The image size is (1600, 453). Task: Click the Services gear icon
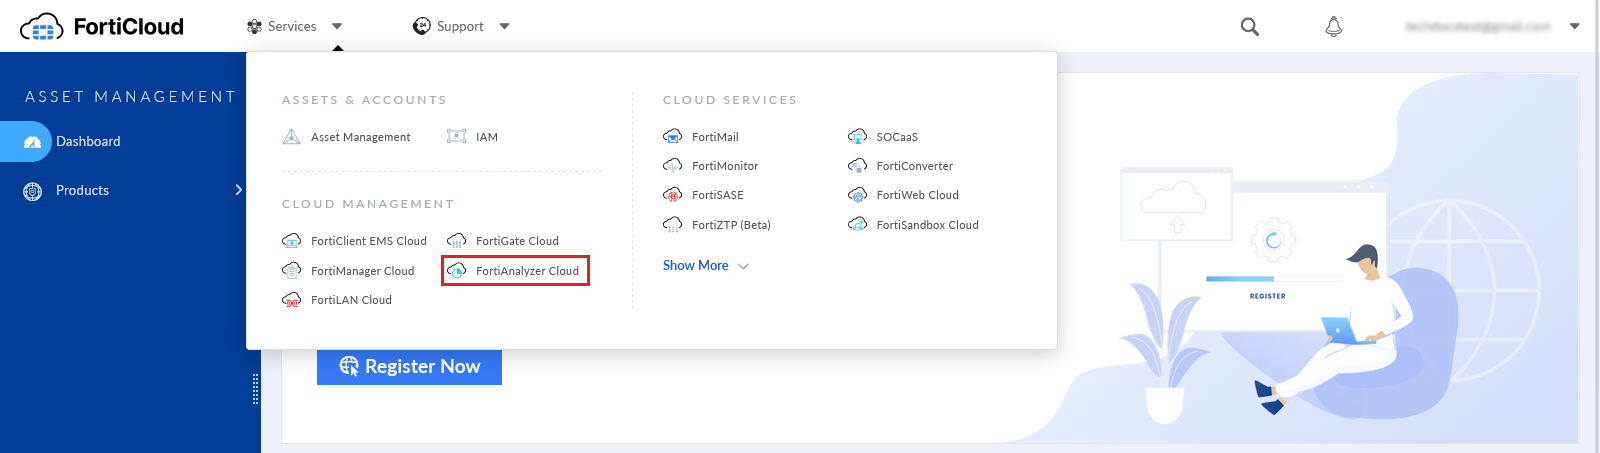254,27
